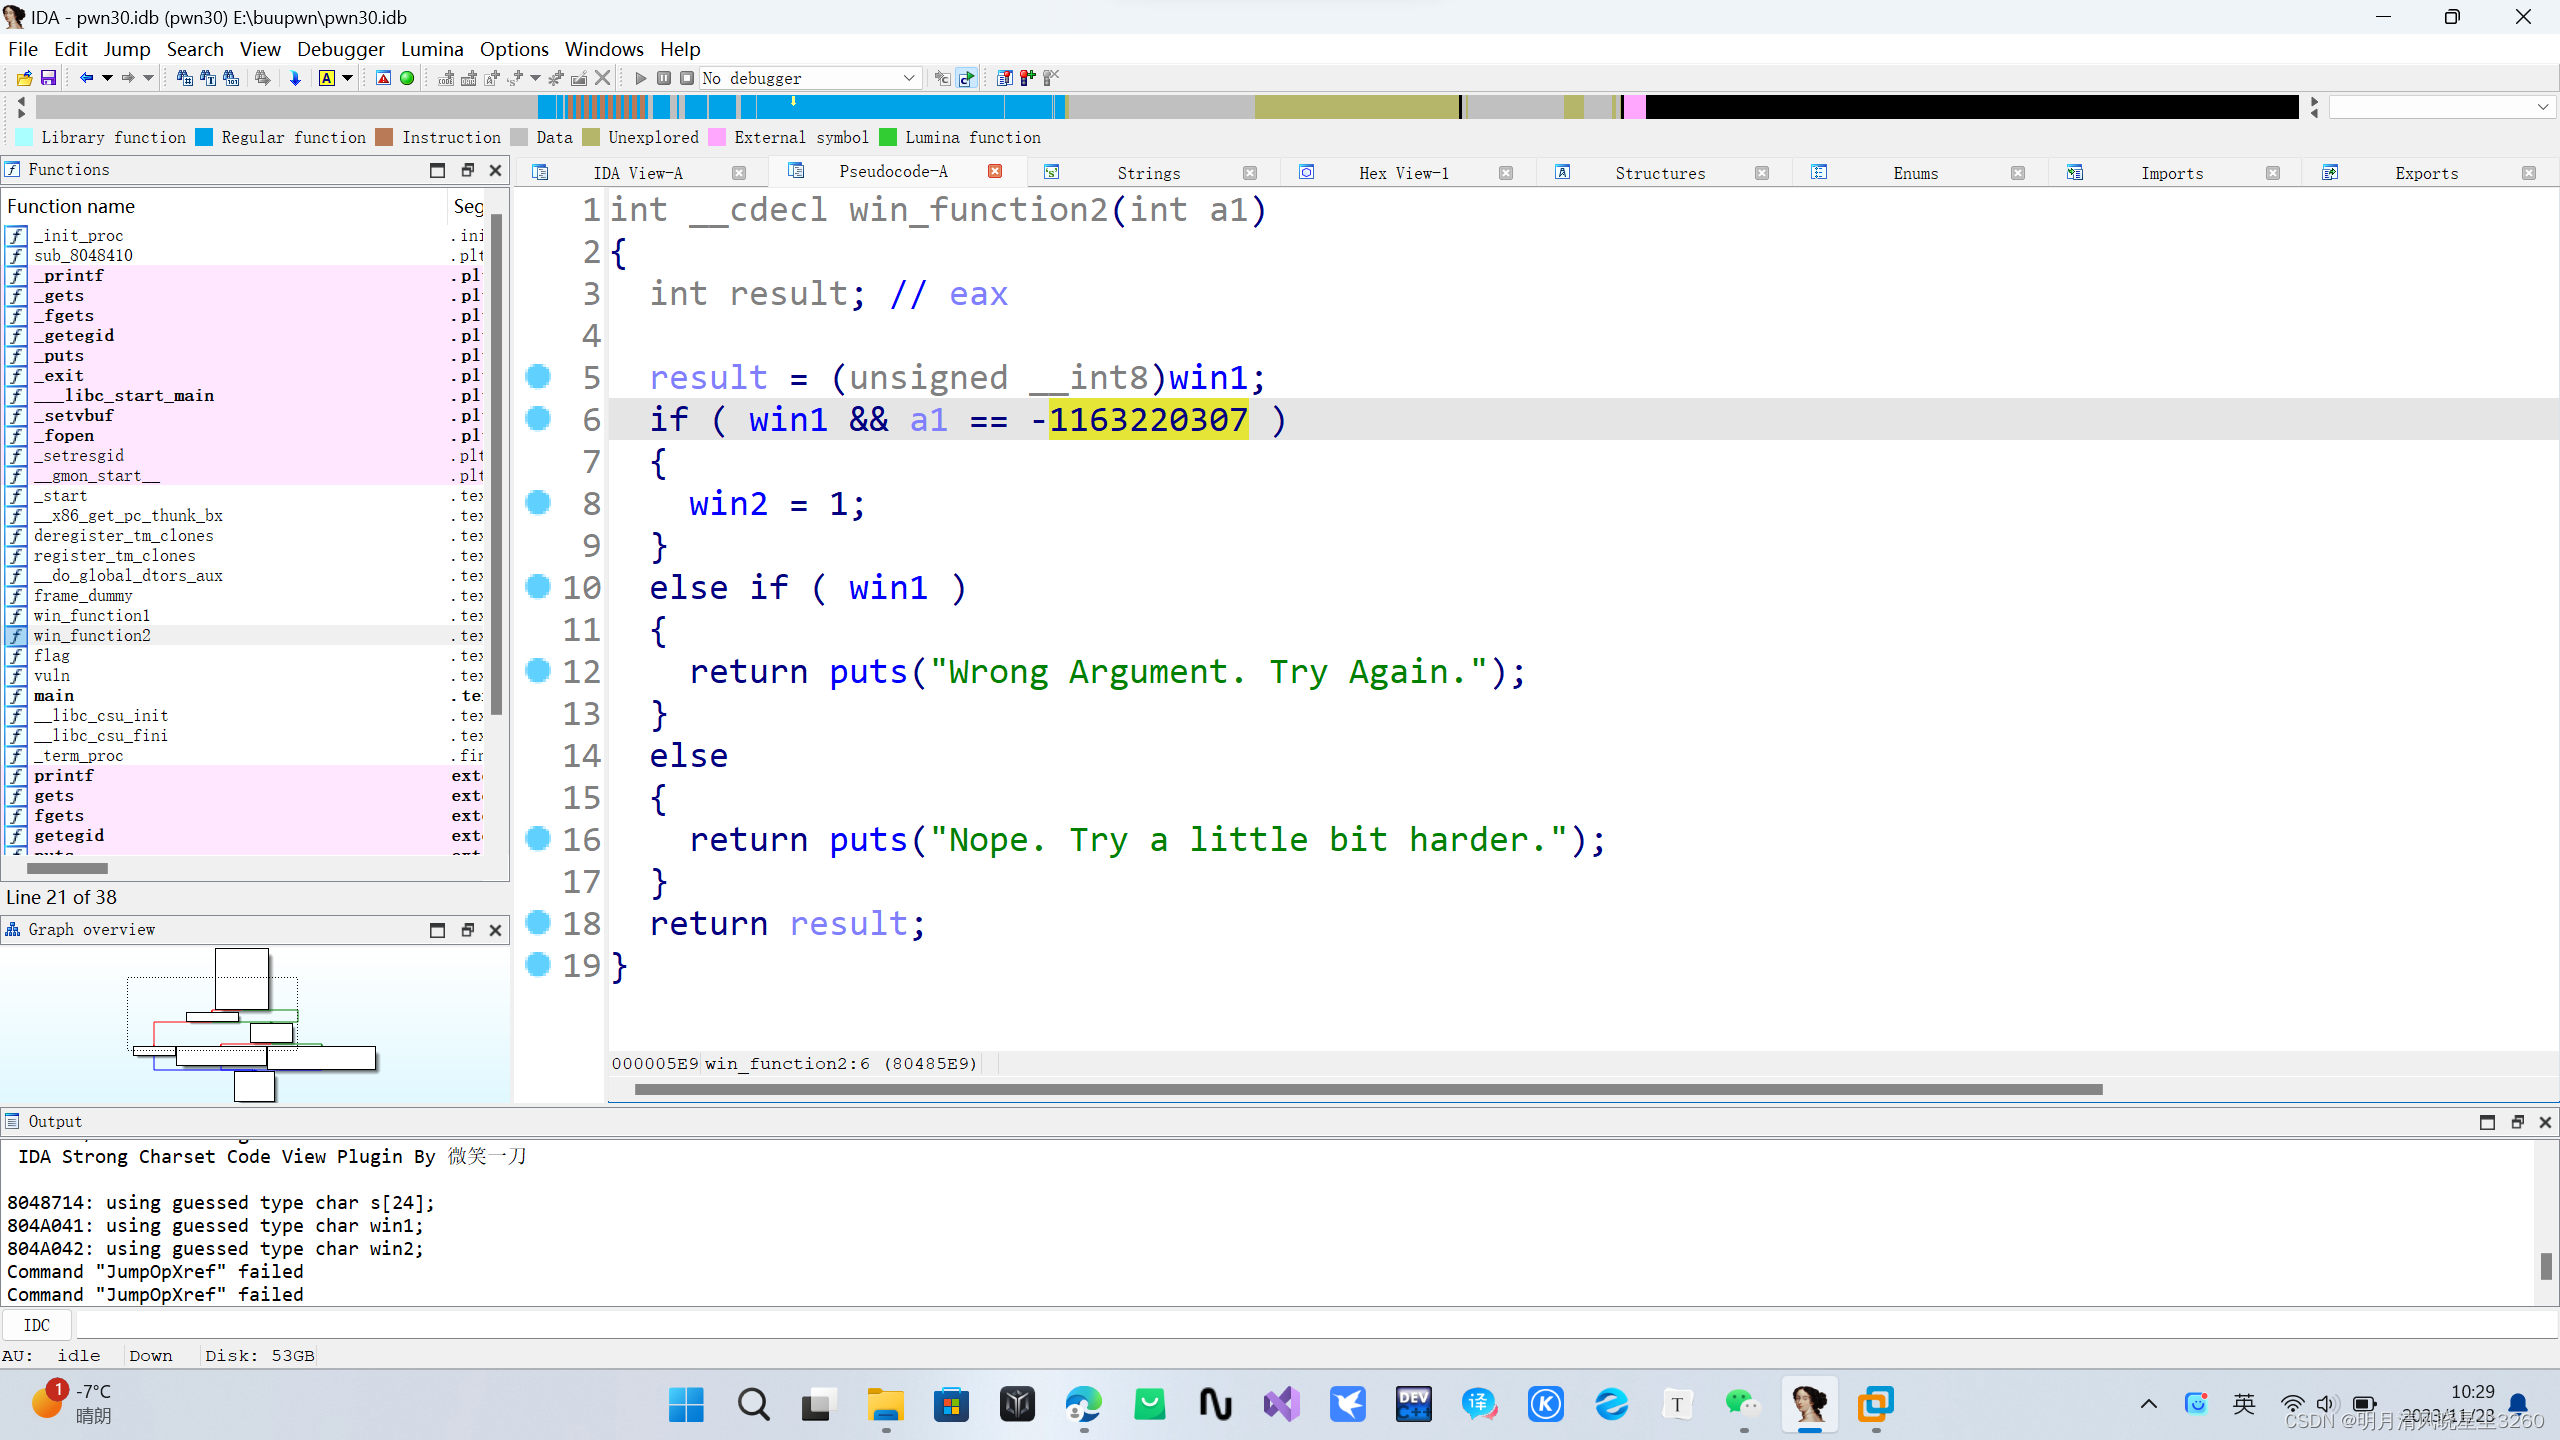Click the blue down arrow toolbar icon

[295, 78]
